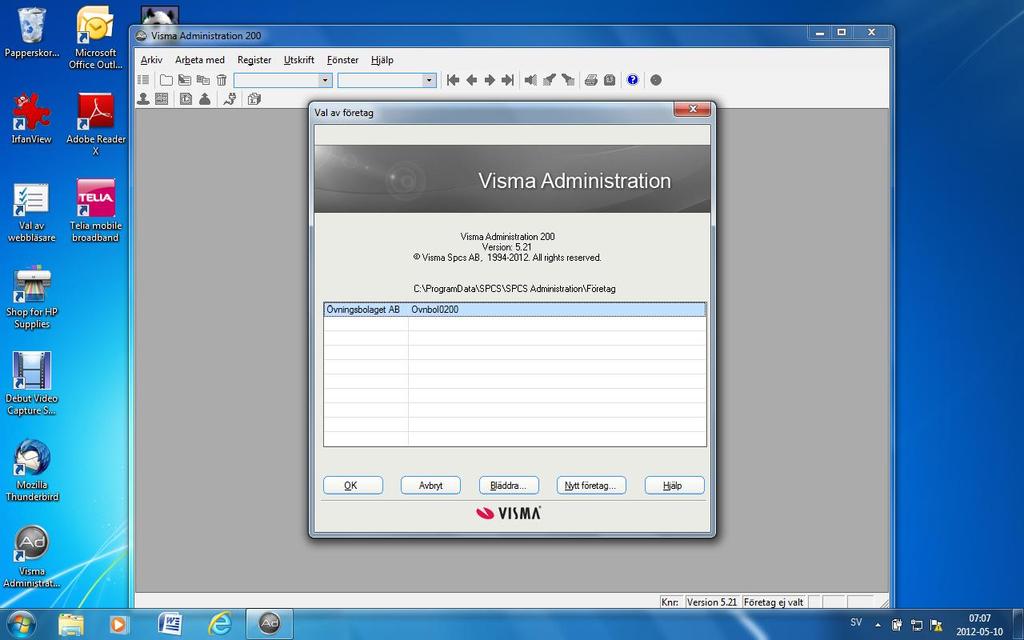Click Företag ej valt status bar field
The height and width of the screenshot is (640, 1024).
coord(774,602)
